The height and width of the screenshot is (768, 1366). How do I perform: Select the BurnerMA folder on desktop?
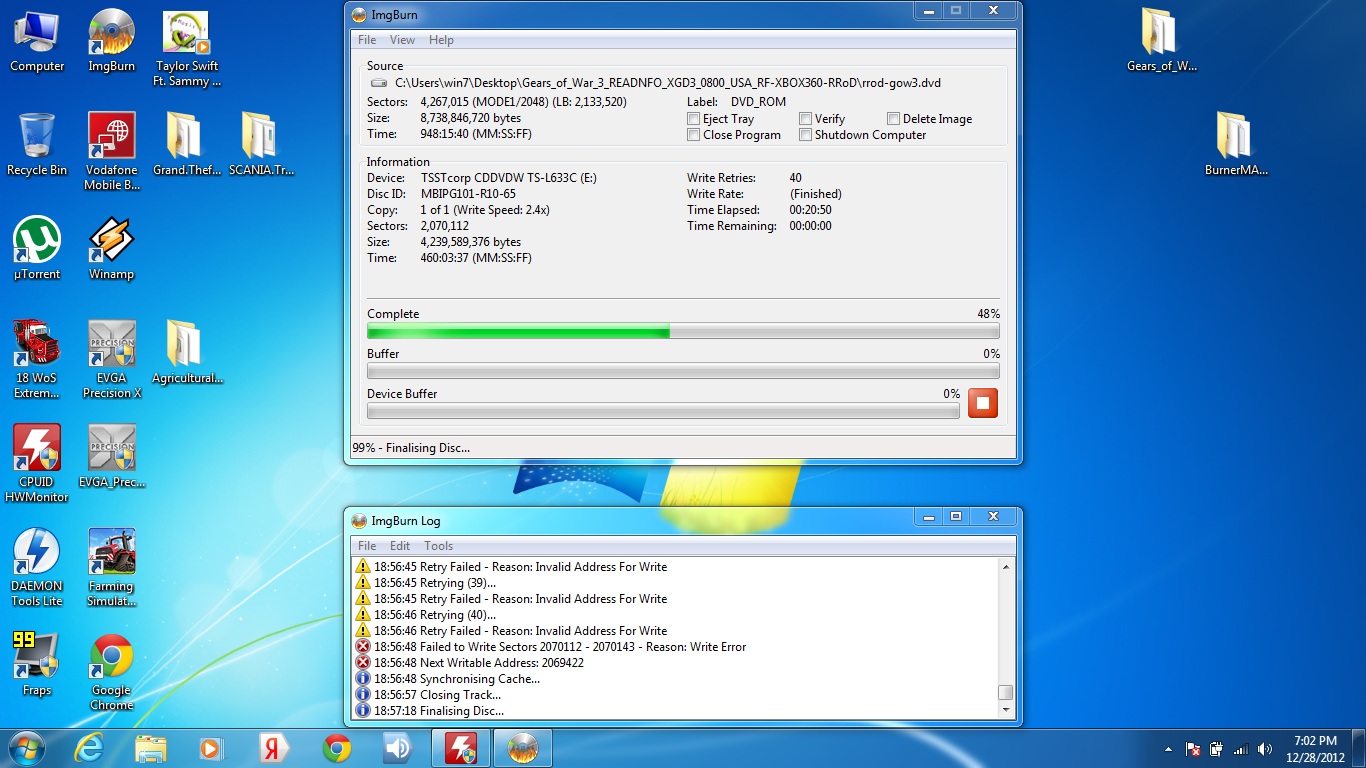coord(1236,146)
